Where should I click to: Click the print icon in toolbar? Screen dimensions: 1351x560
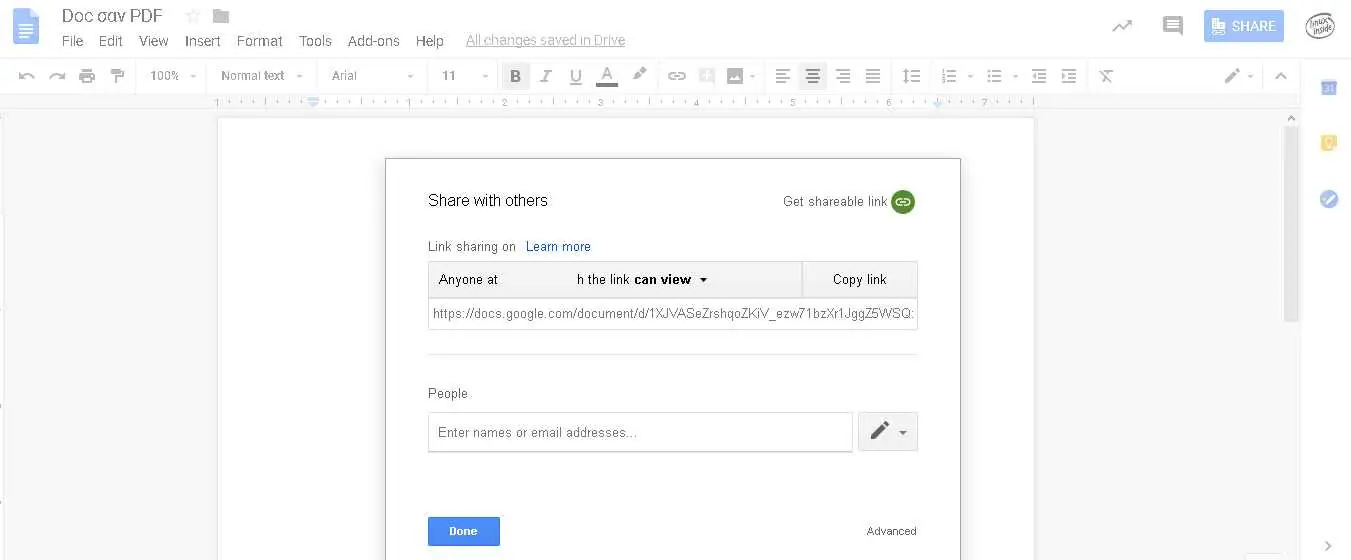click(x=87, y=76)
